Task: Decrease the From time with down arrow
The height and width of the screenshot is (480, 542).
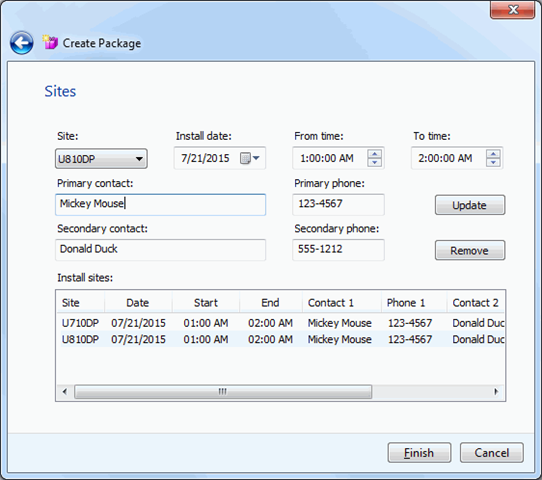Action: [374, 162]
